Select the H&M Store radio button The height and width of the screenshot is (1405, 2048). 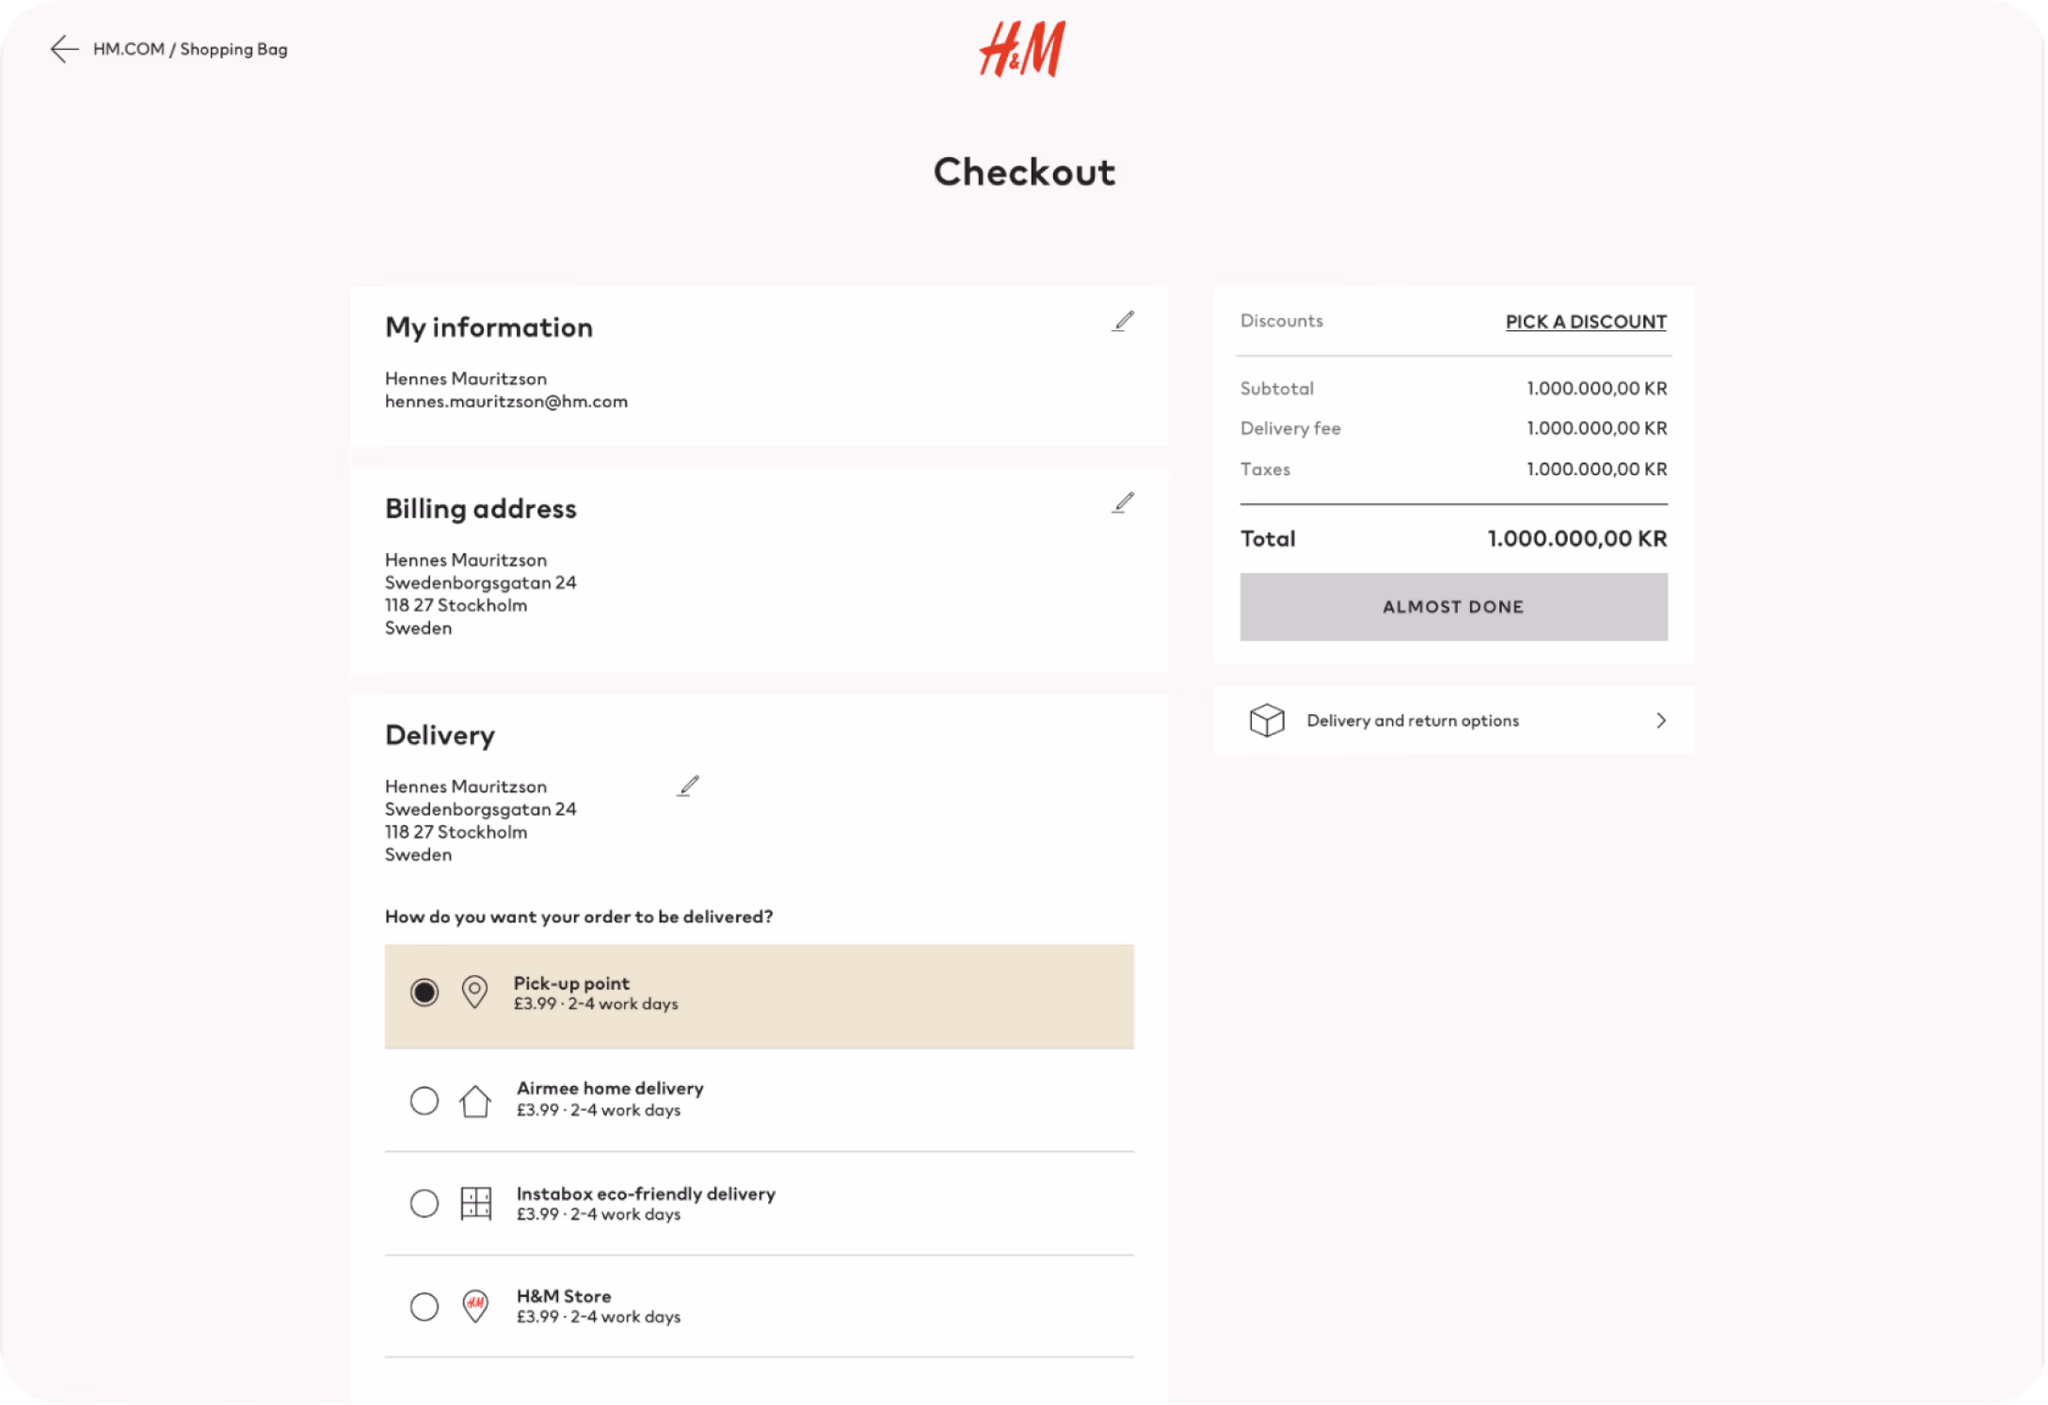(424, 1306)
